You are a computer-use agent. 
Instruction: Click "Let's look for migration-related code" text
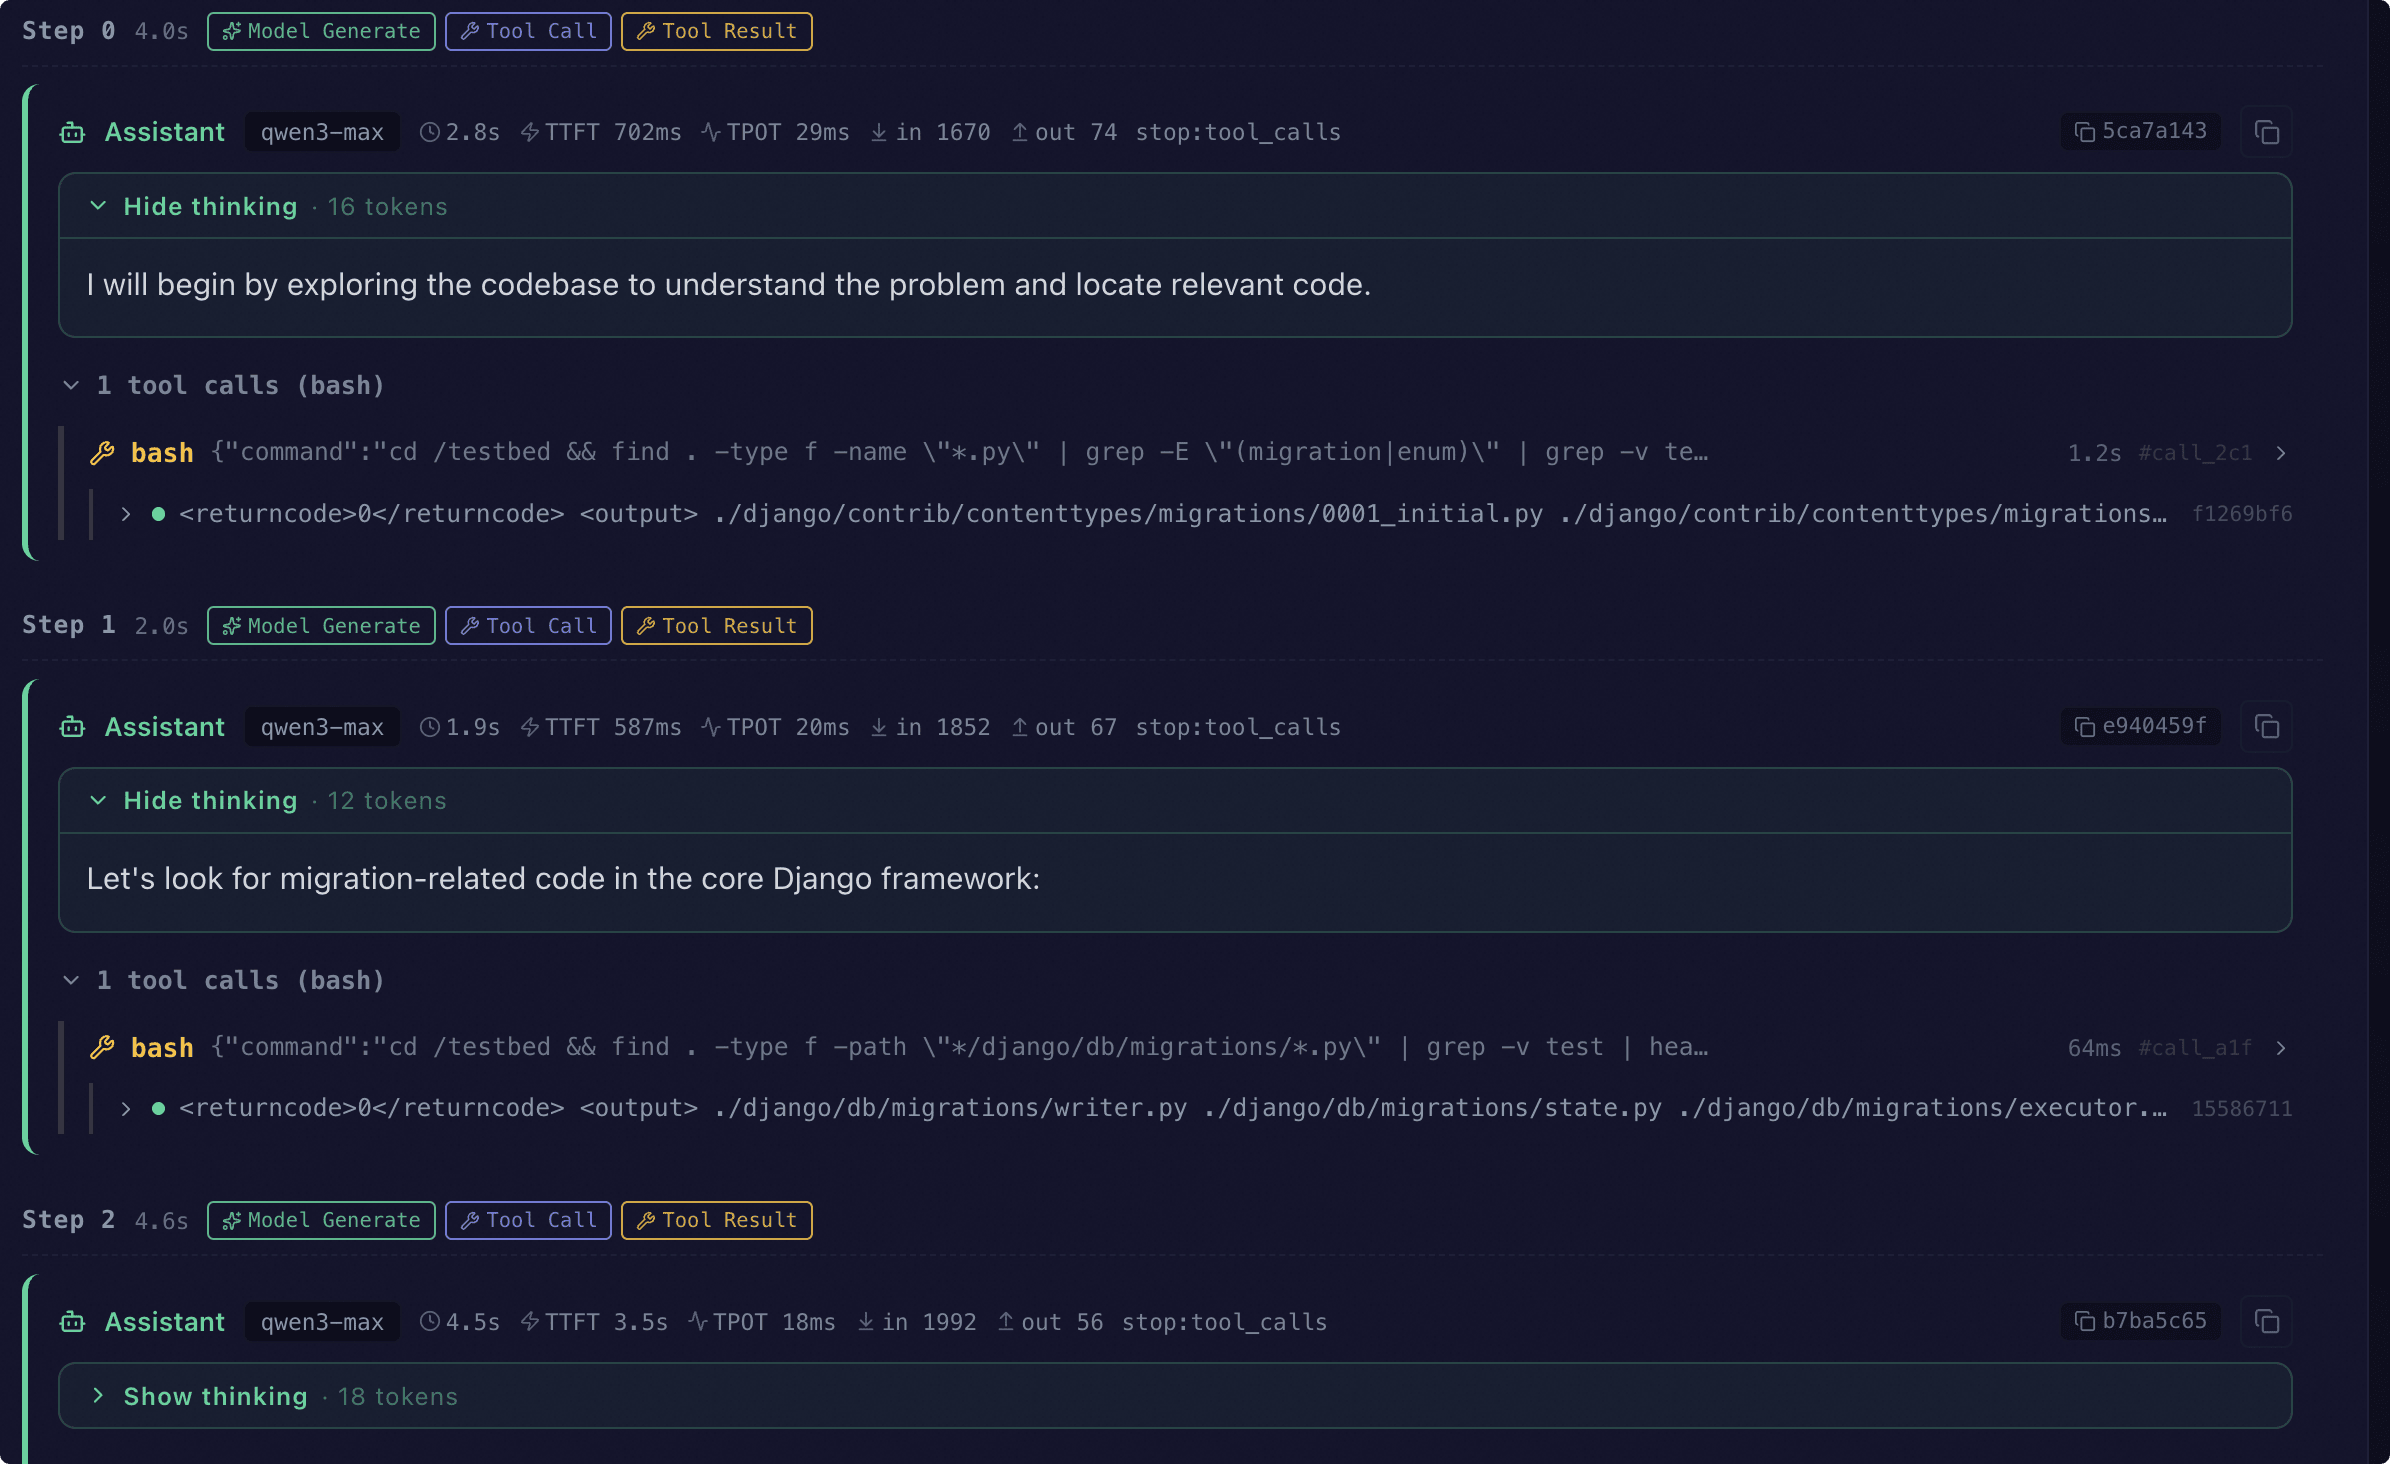pyautogui.click(x=563, y=879)
